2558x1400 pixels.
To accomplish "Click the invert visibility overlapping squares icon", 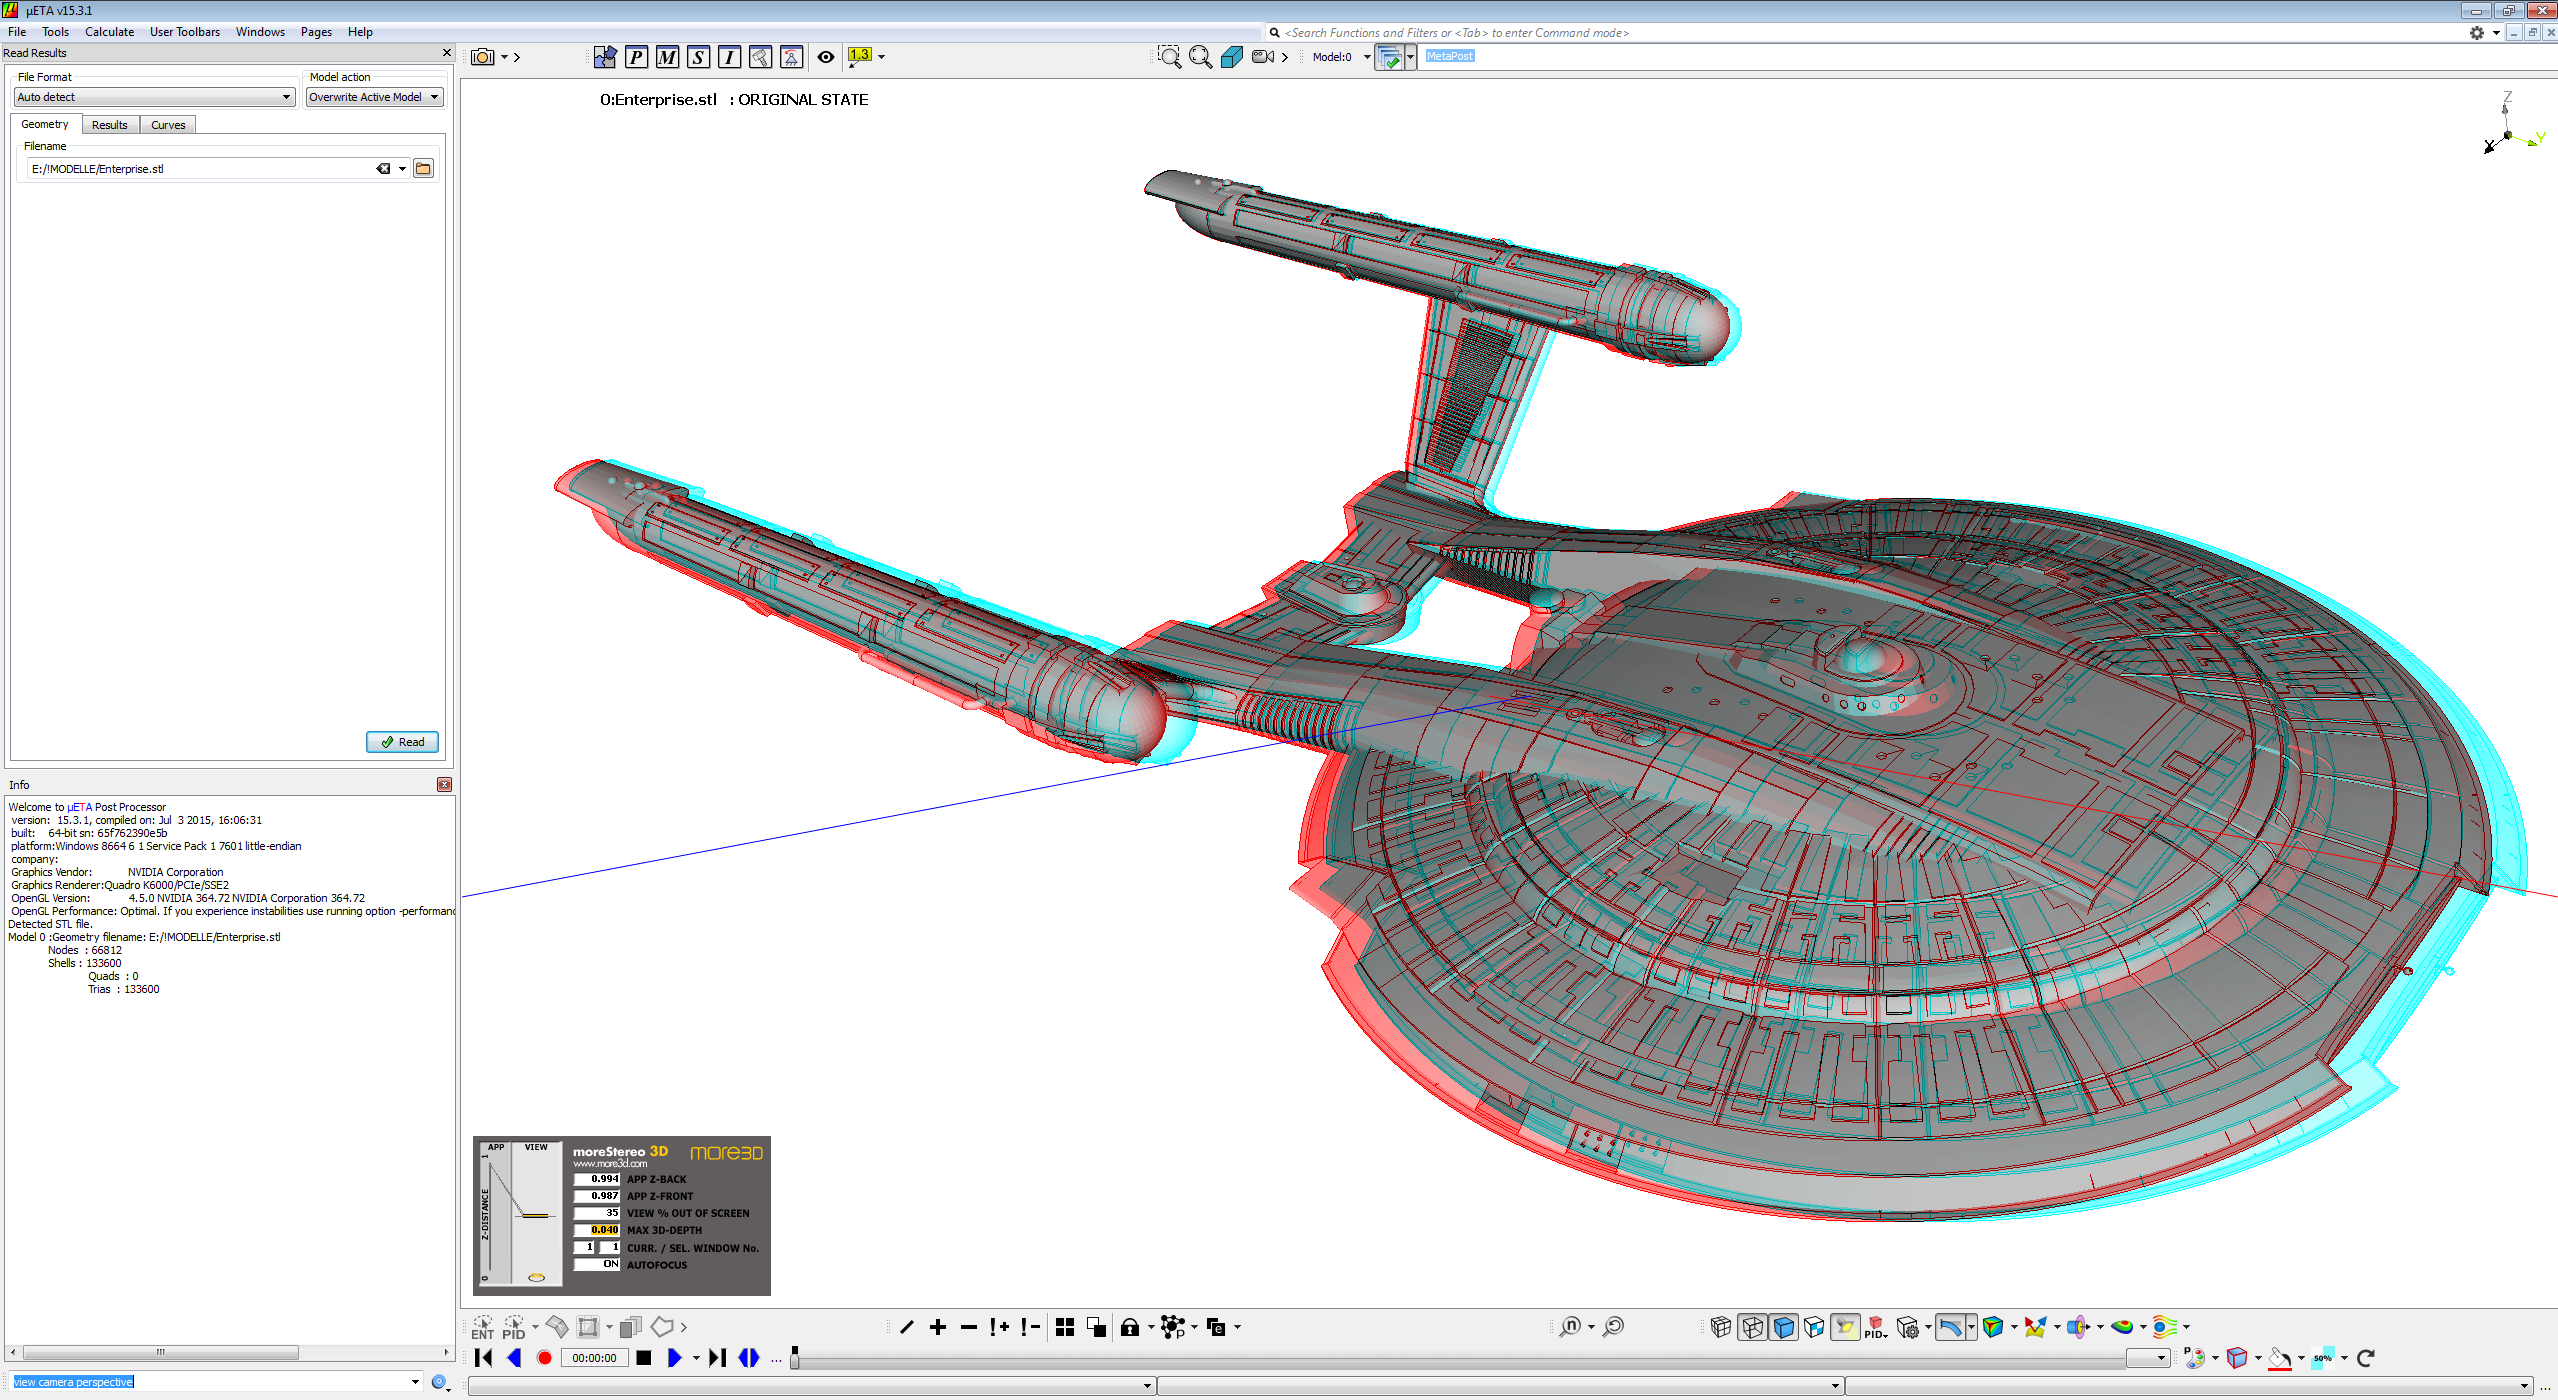I will [x=1096, y=1327].
